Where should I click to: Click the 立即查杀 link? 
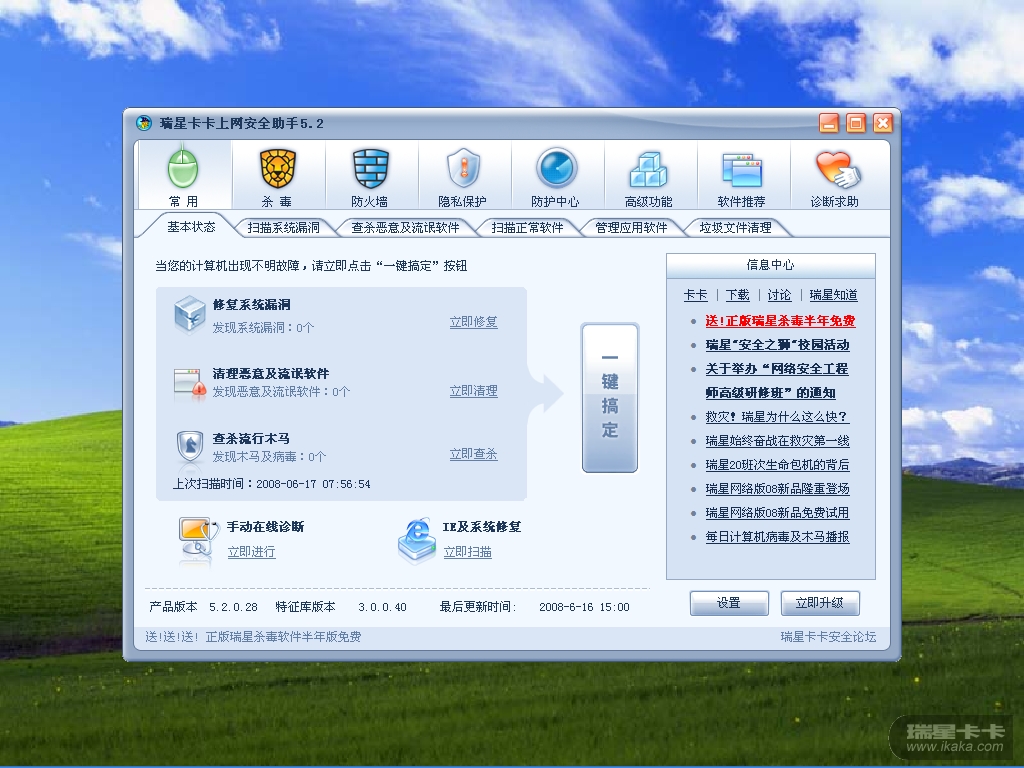pos(473,454)
